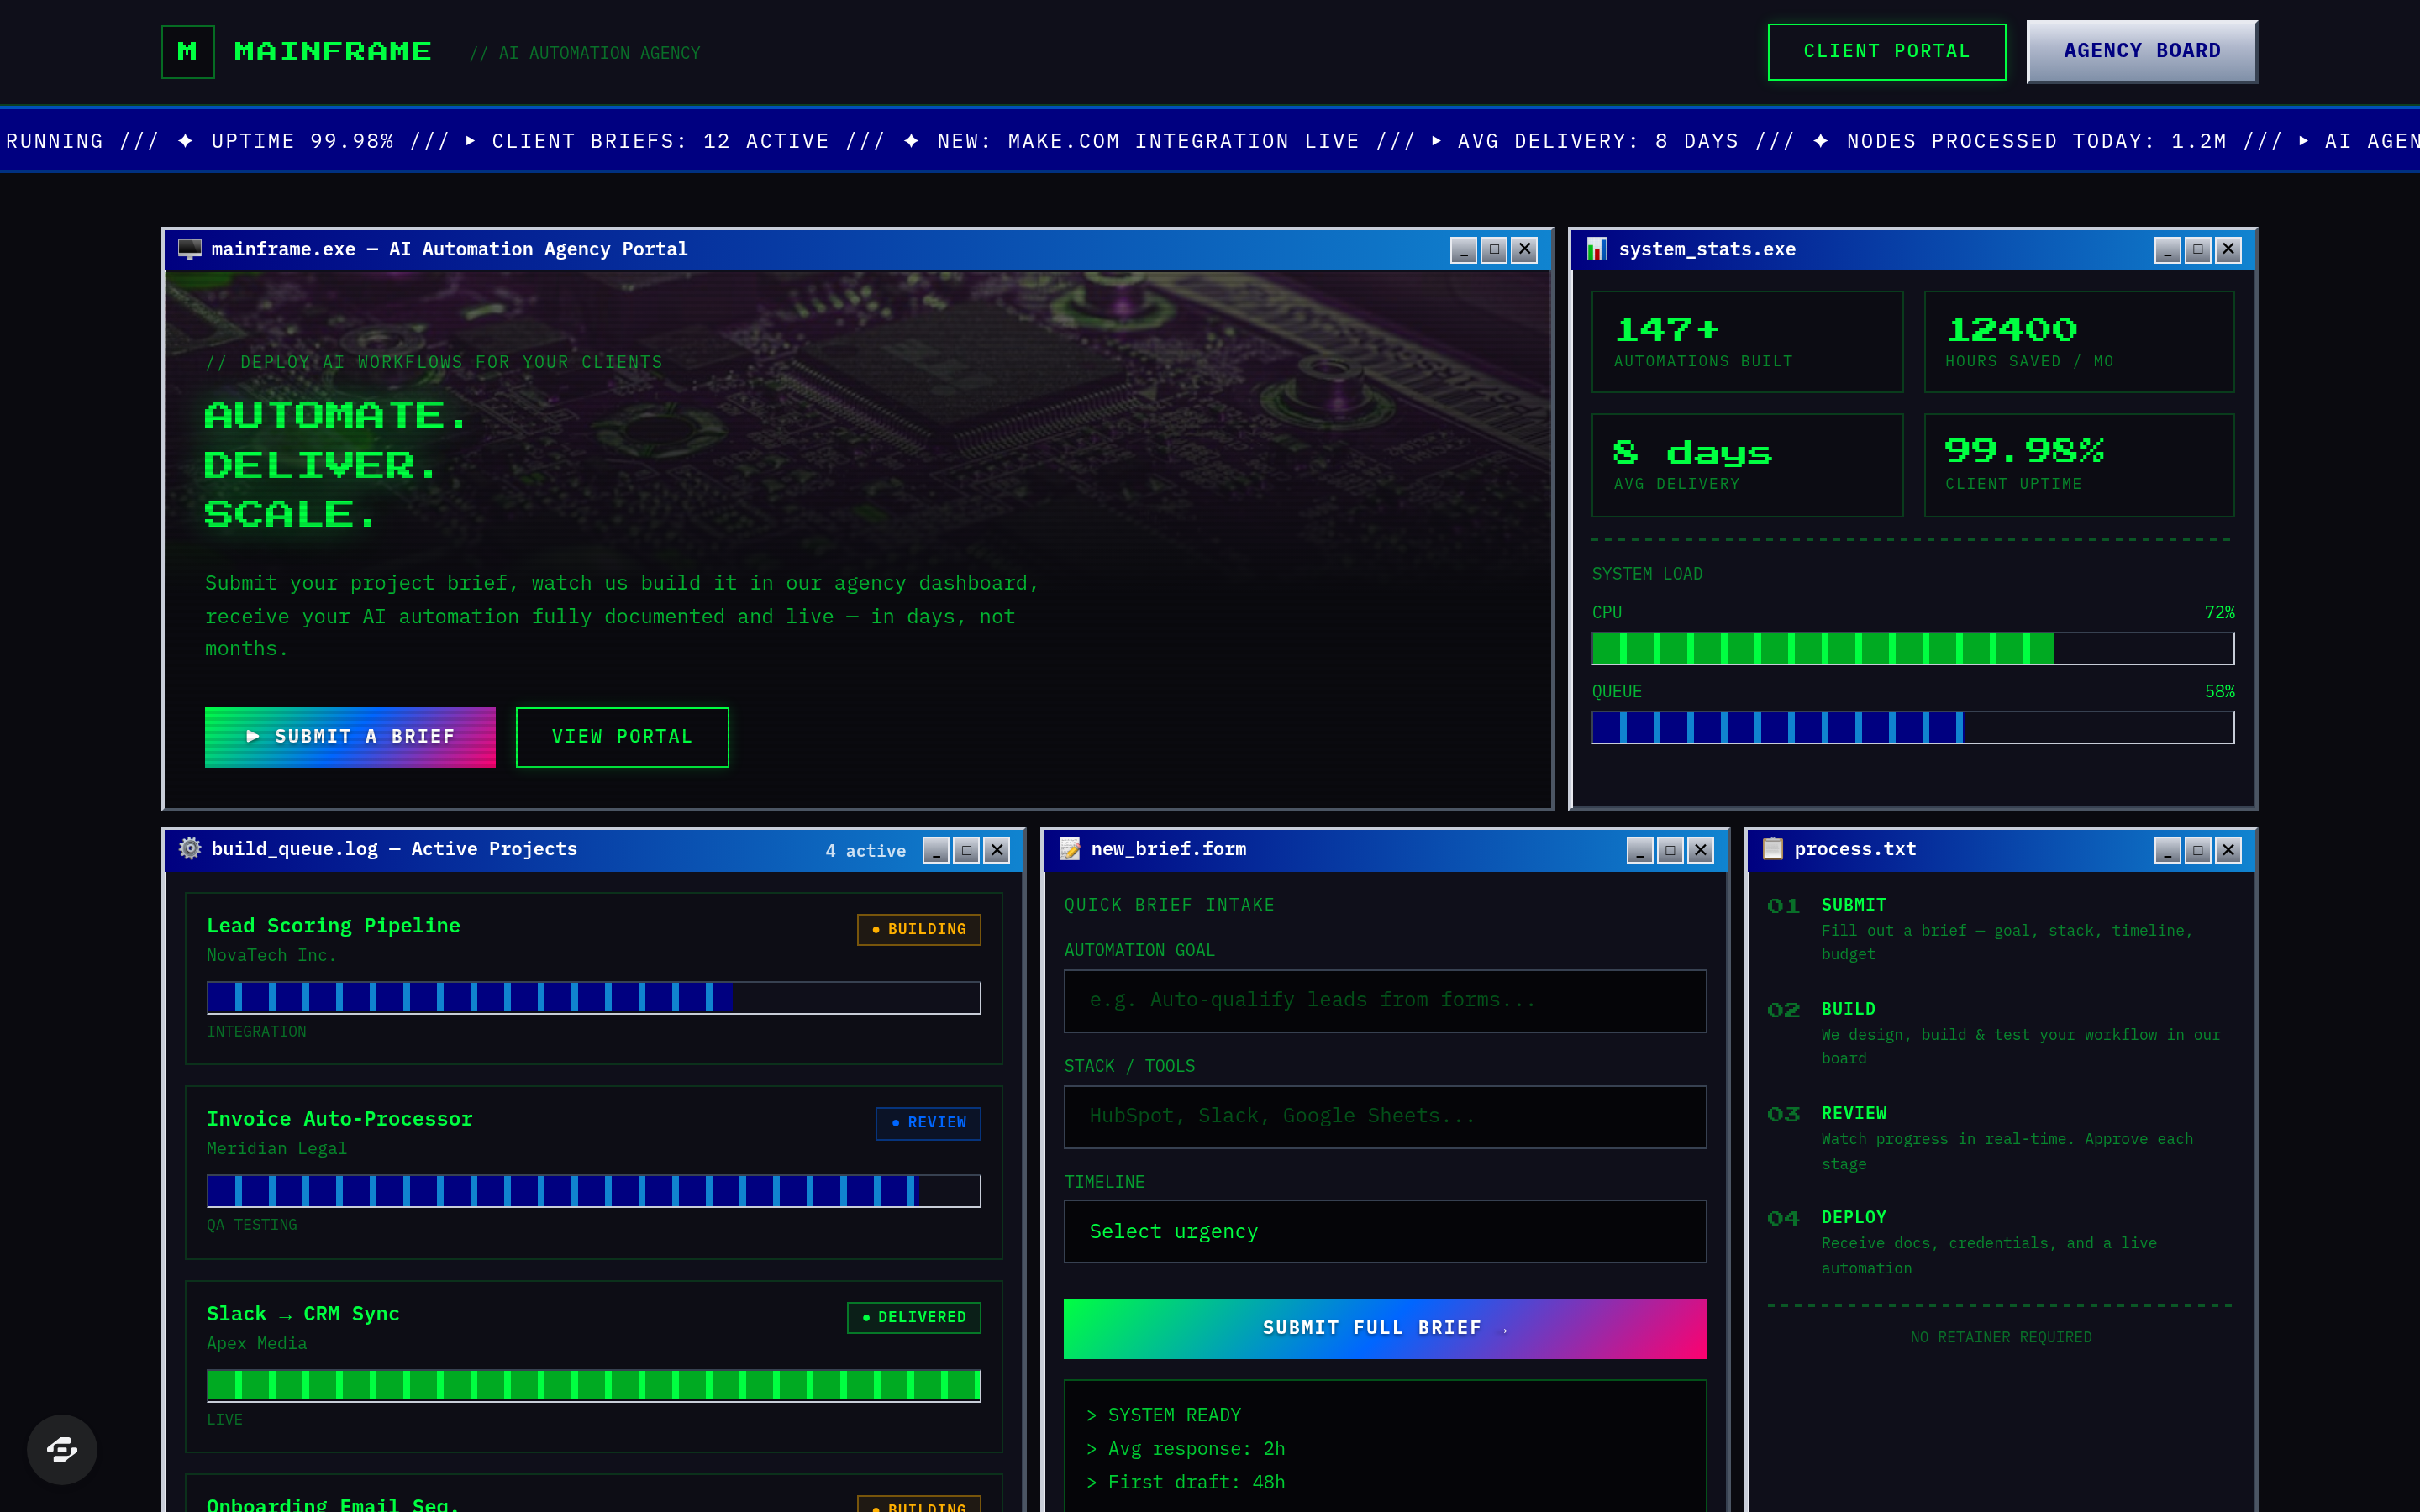Viewport: 2420px width, 1512px height.
Task: Click the chart icon in system_stats.exe titlebar
Action: pos(1597,249)
